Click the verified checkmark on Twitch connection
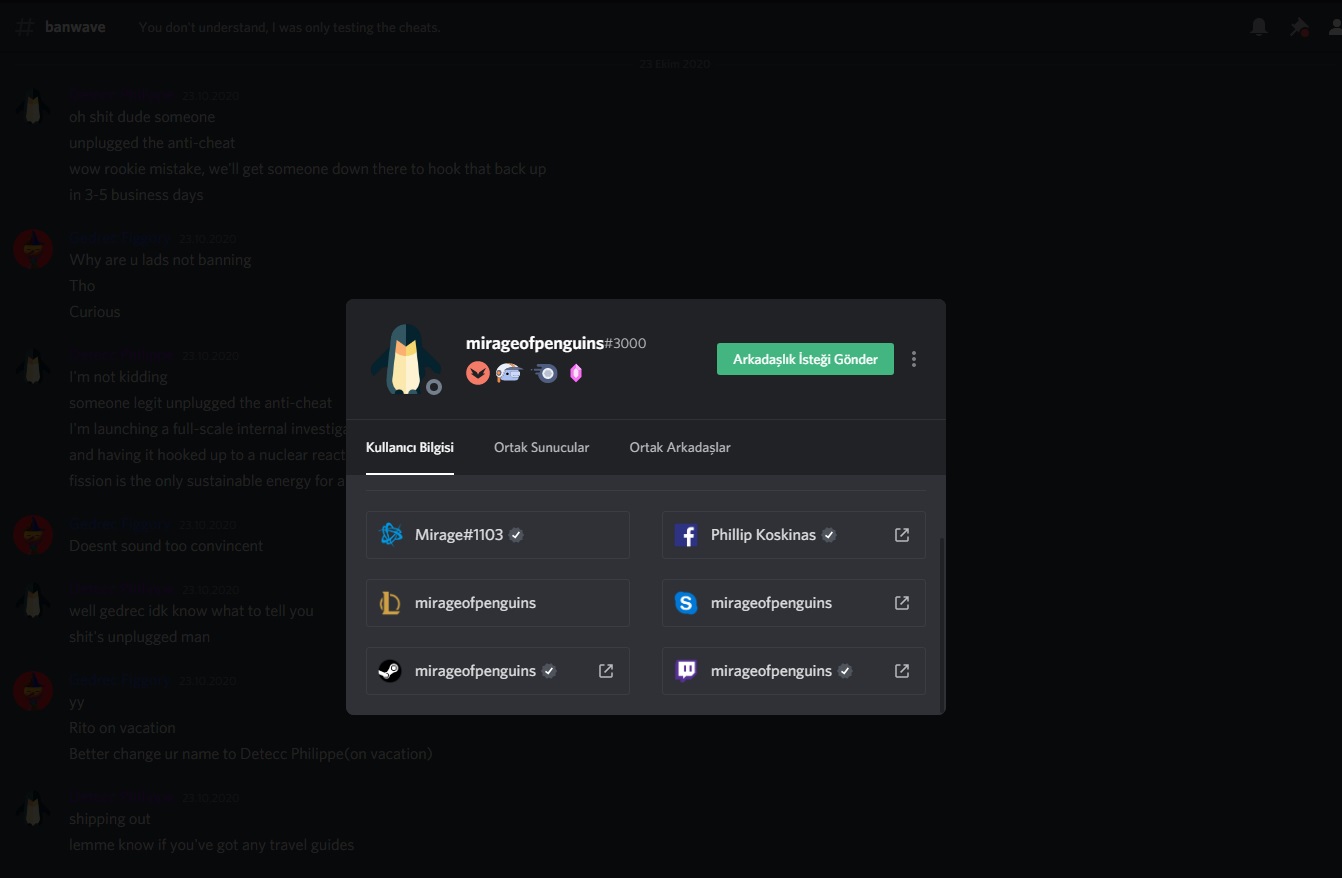 click(845, 671)
